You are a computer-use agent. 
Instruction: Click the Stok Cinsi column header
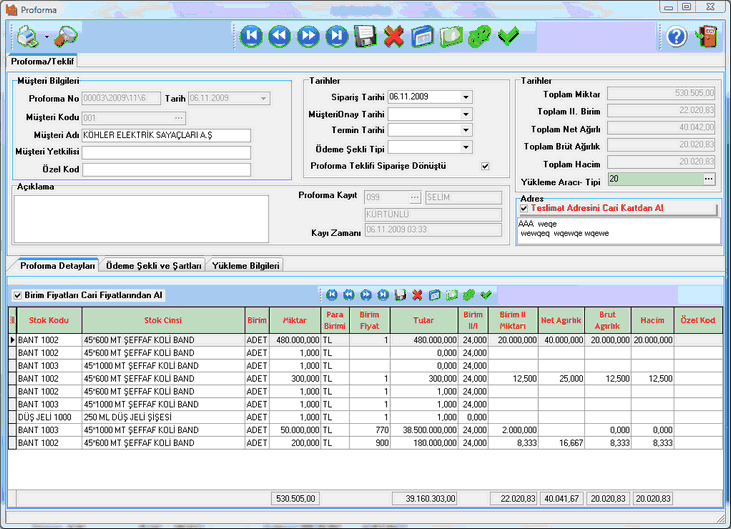163,320
